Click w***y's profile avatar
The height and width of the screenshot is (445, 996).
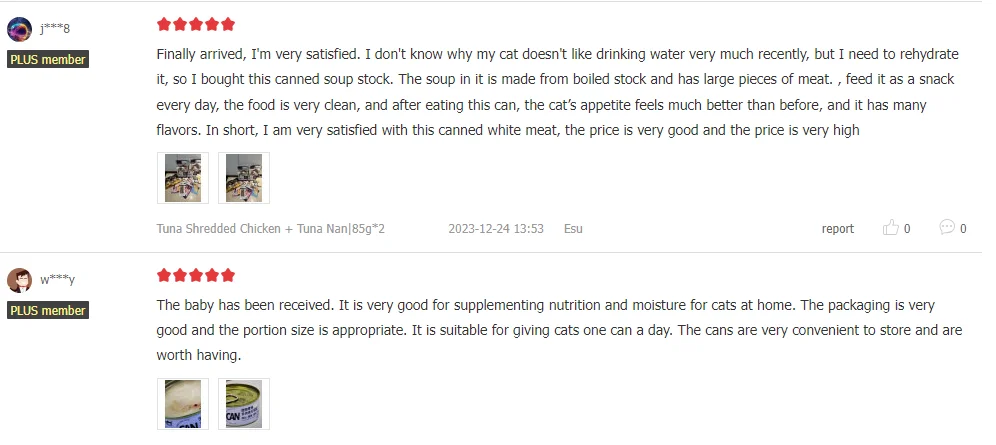[20, 280]
